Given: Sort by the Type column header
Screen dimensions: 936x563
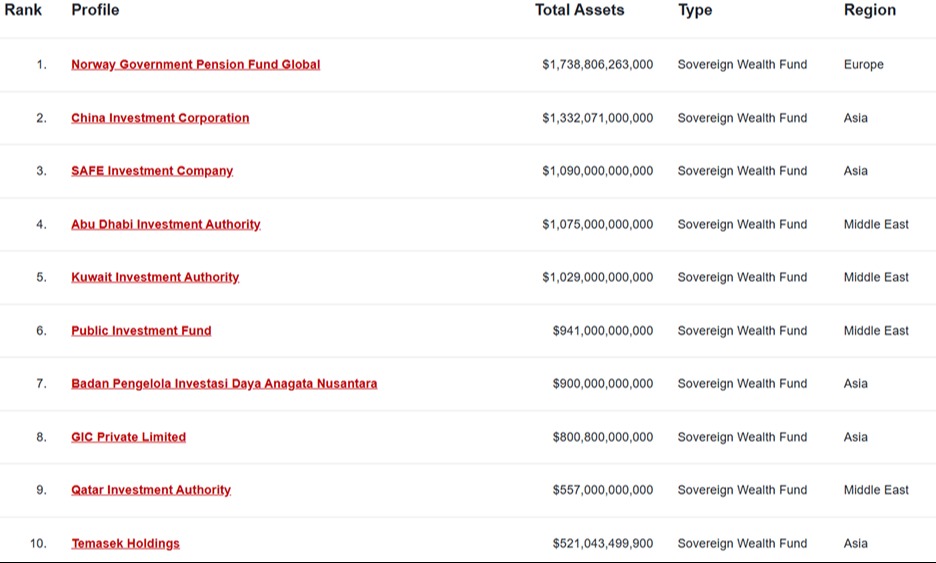Looking at the screenshot, I should 695,11.
